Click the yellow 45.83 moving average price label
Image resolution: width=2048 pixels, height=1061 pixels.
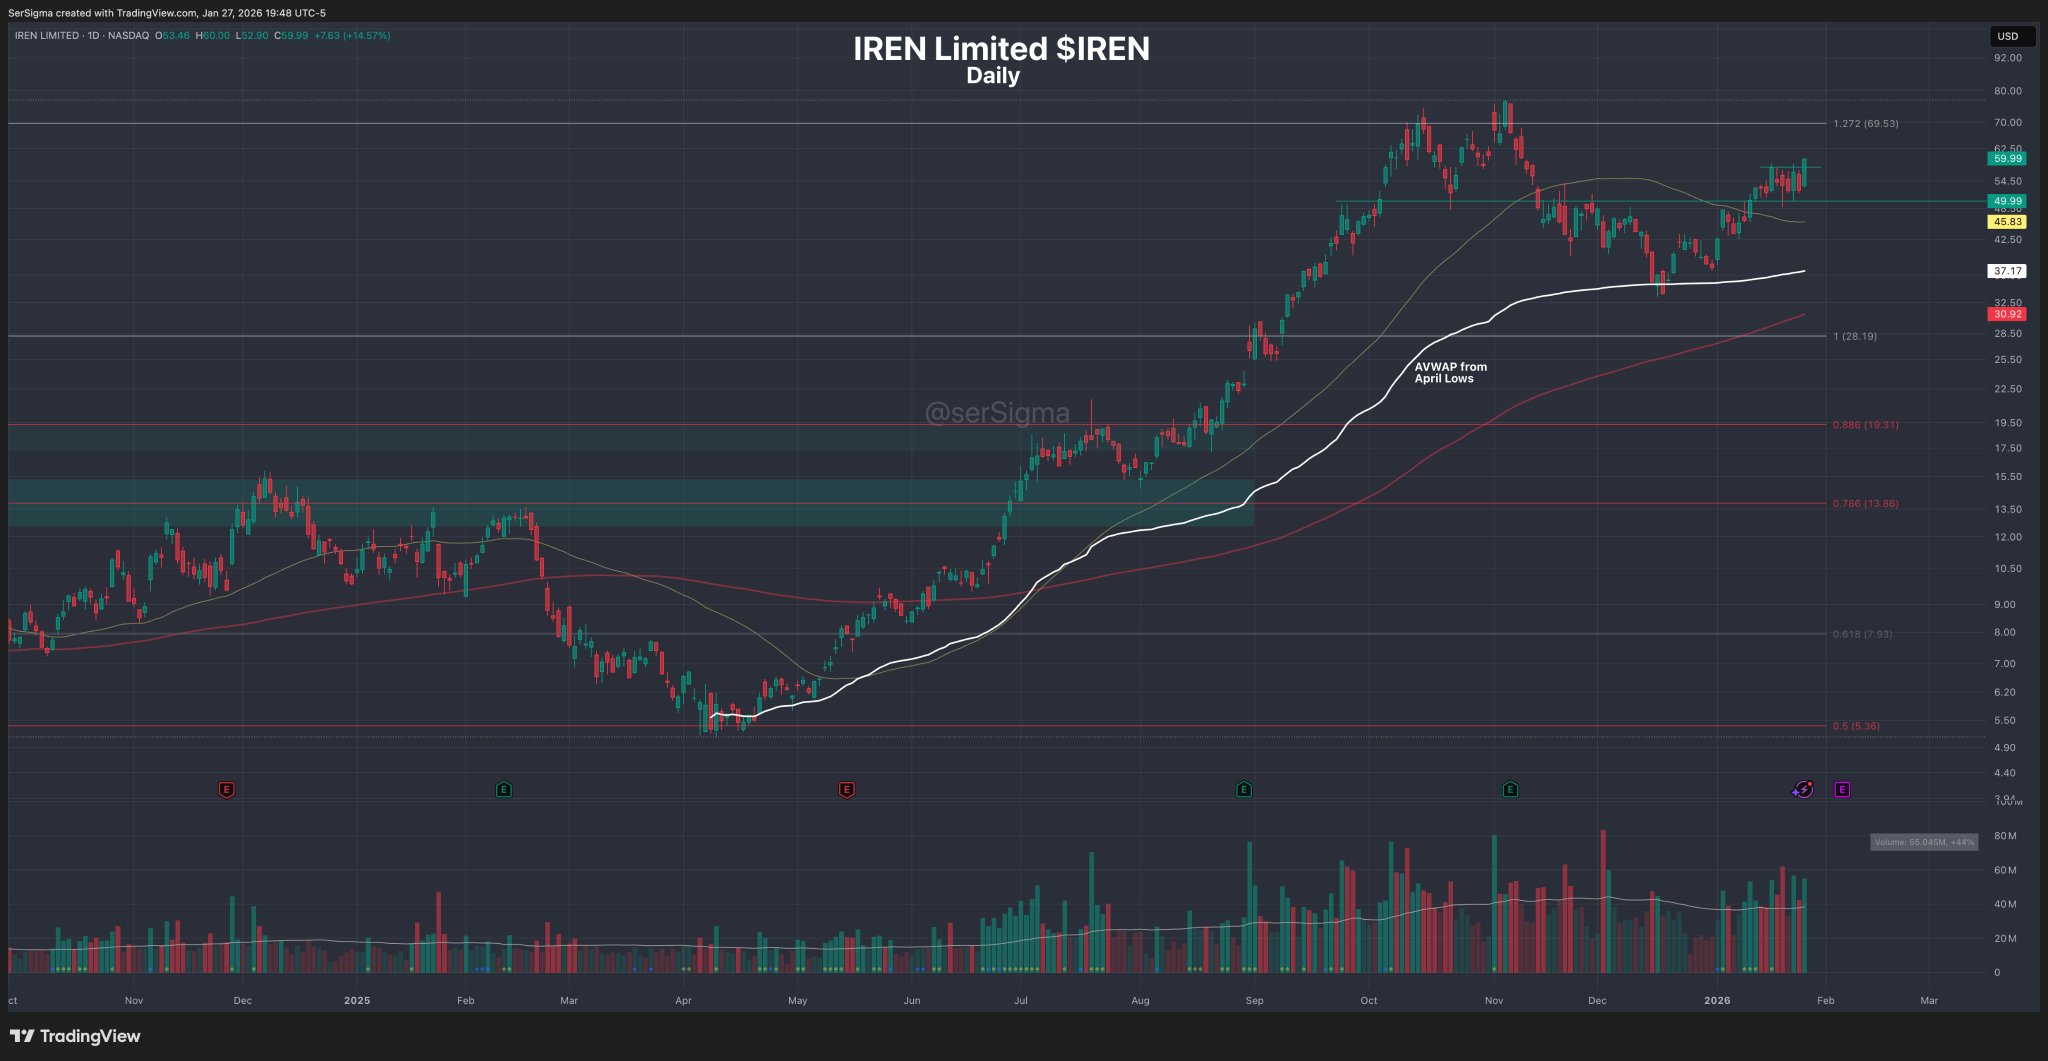(2007, 222)
